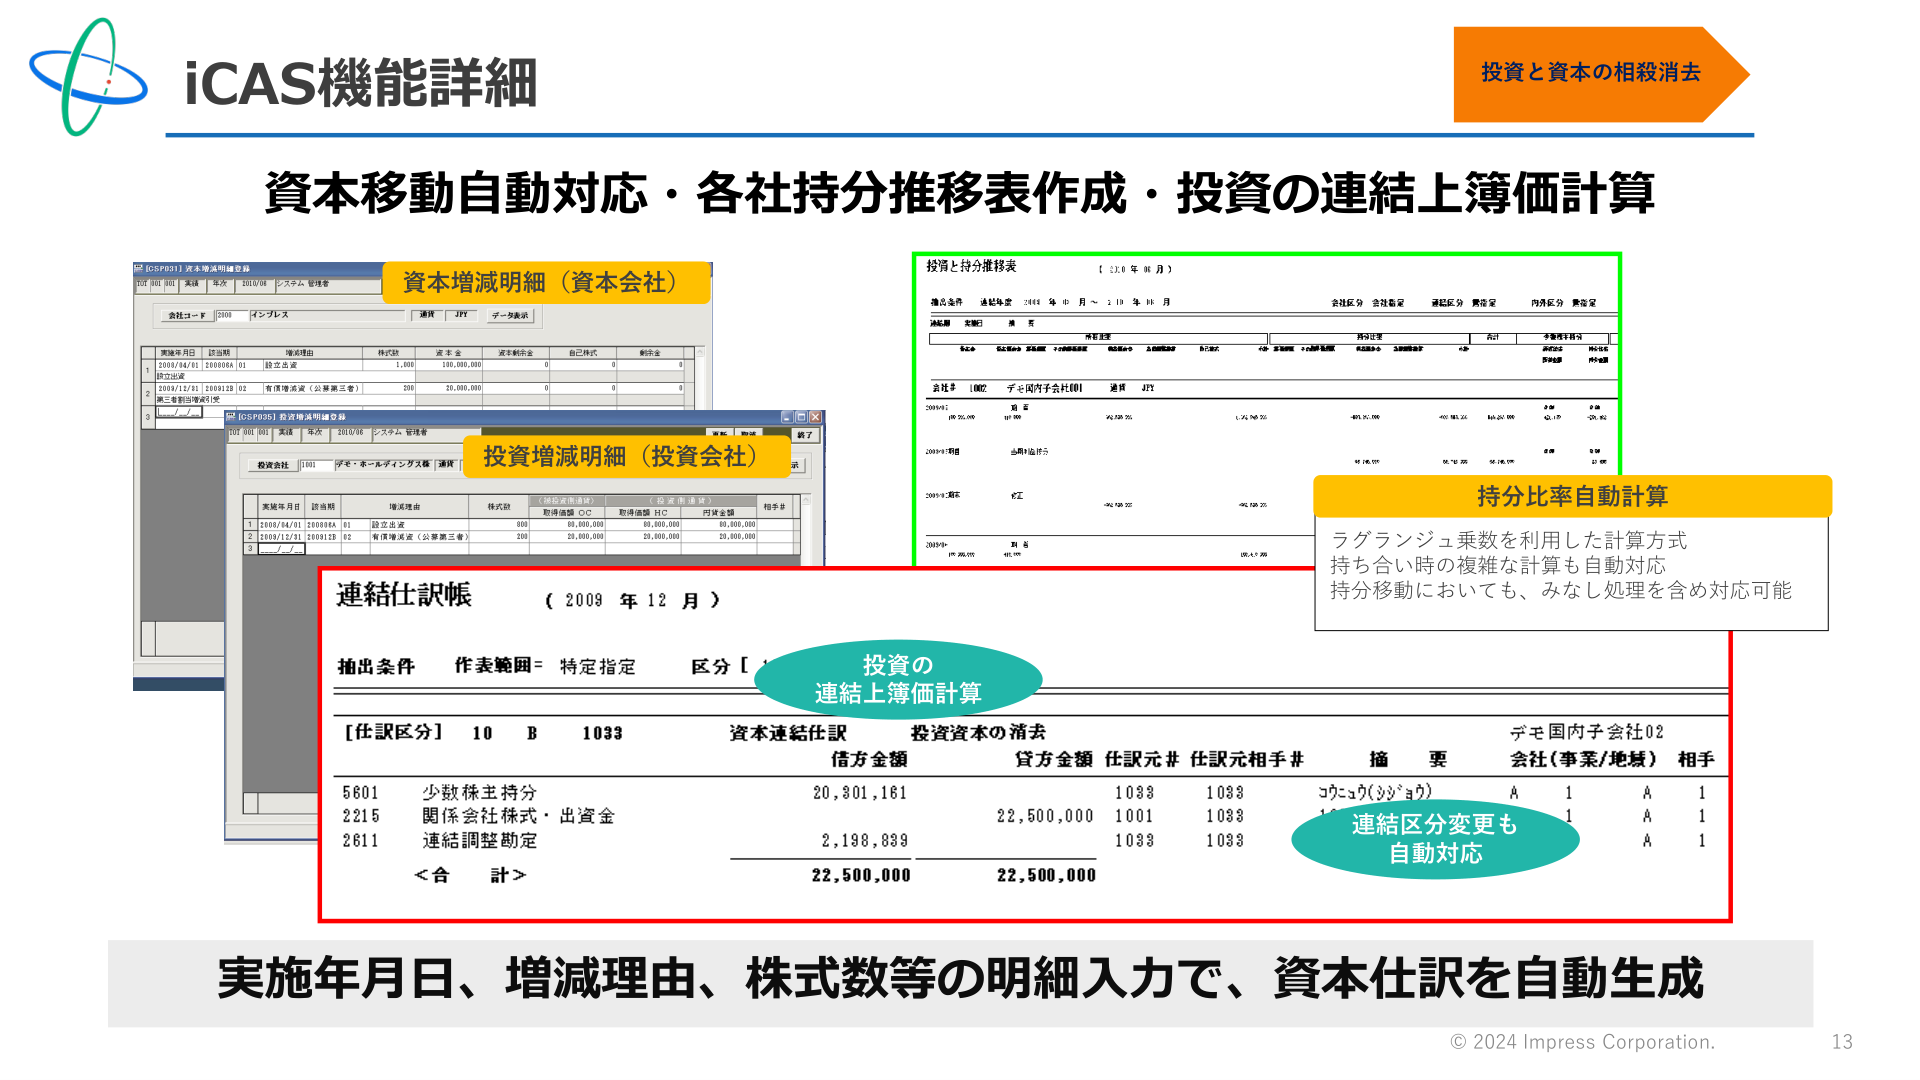Click the 終了 button in the investment window

click(x=806, y=435)
